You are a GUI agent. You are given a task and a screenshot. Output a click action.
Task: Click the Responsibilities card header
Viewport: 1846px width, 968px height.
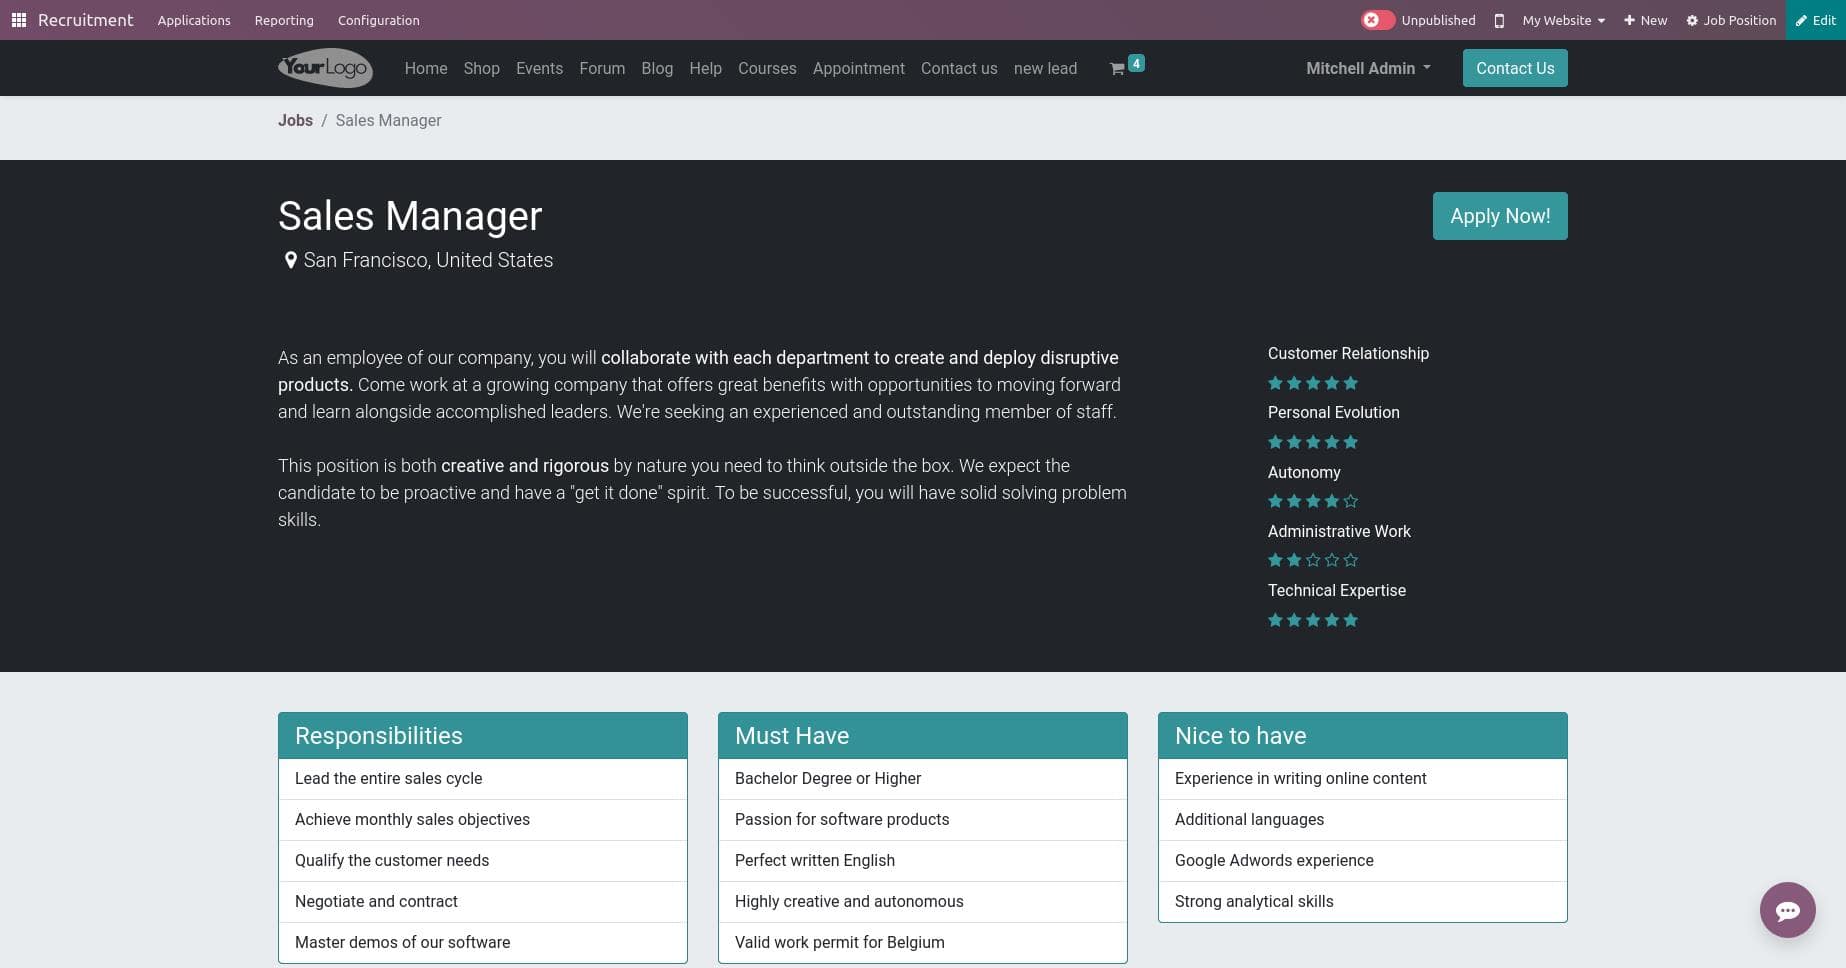coord(483,736)
